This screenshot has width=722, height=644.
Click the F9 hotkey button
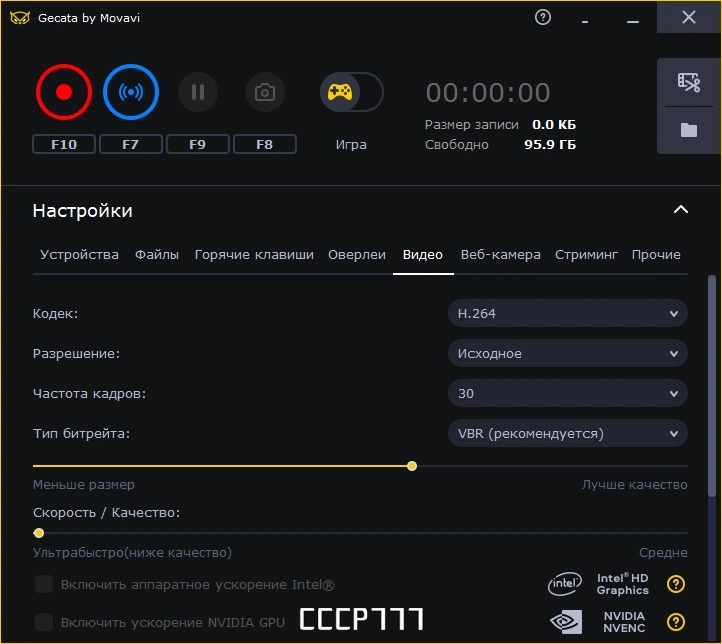(198, 144)
